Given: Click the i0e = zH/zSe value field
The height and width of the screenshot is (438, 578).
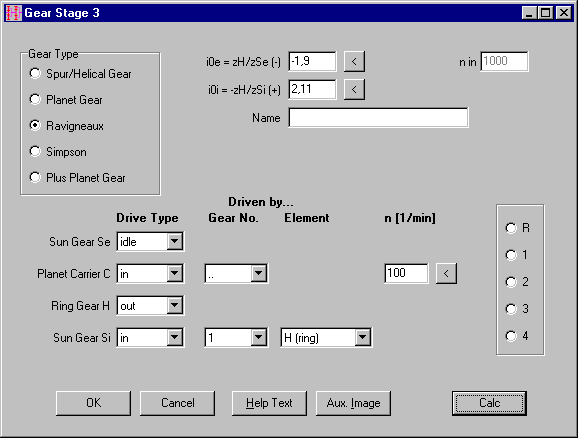Looking at the screenshot, I should point(312,61).
